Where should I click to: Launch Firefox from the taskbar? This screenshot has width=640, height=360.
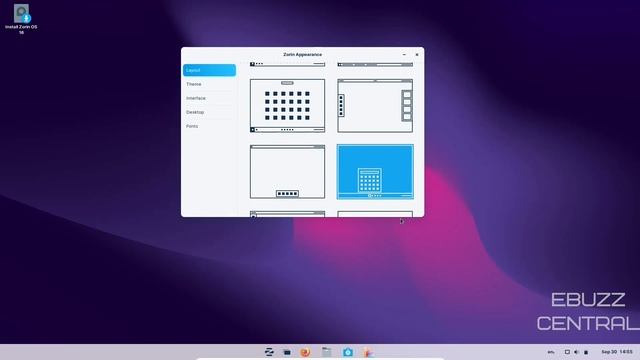pos(305,352)
